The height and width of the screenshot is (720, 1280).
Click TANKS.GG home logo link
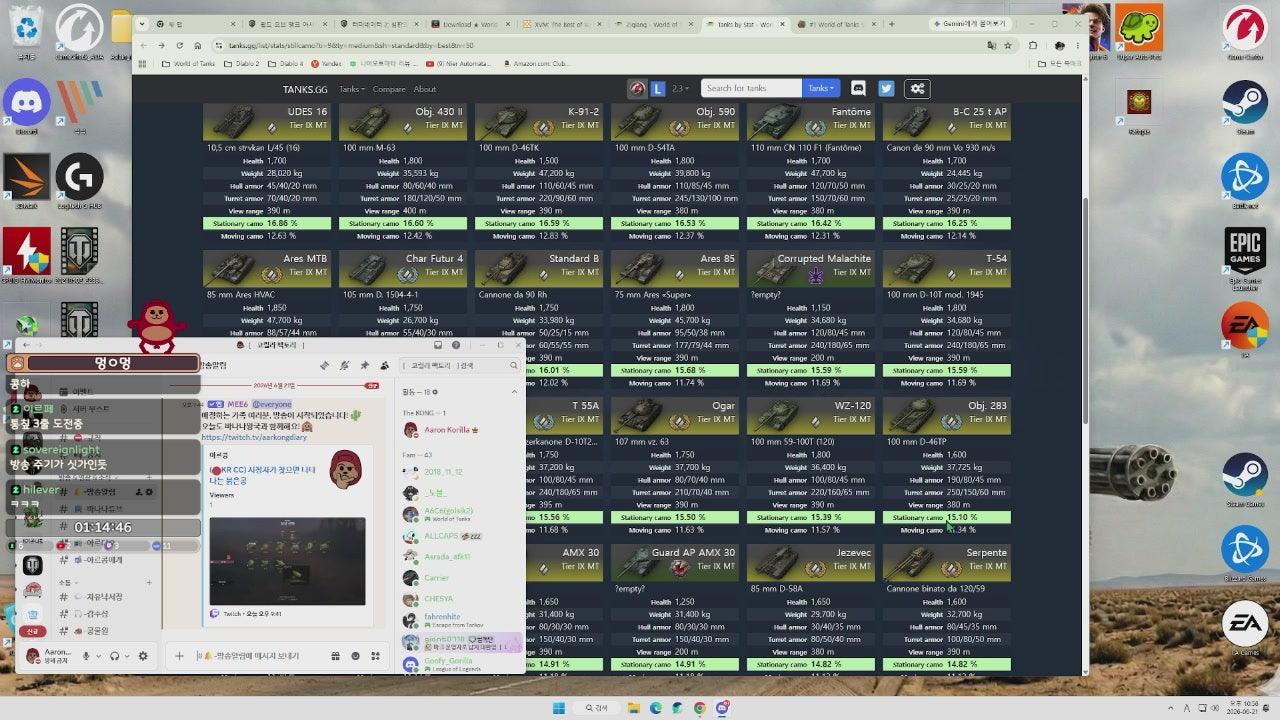tap(304, 89)
